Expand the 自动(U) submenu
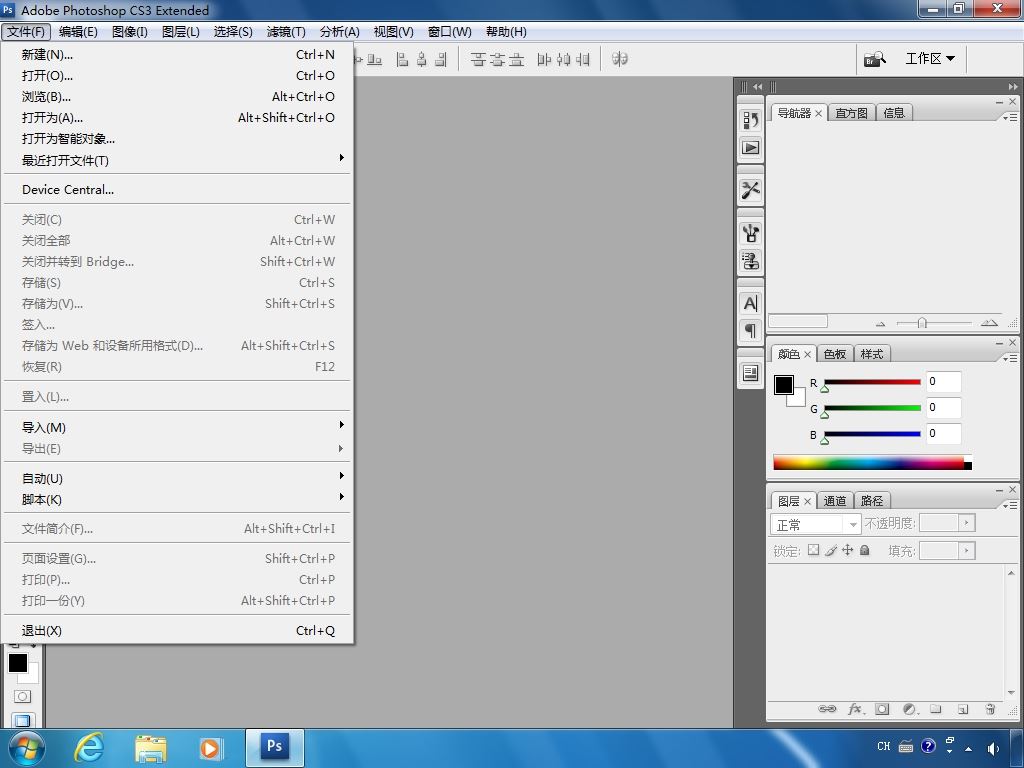 [178, 478]
